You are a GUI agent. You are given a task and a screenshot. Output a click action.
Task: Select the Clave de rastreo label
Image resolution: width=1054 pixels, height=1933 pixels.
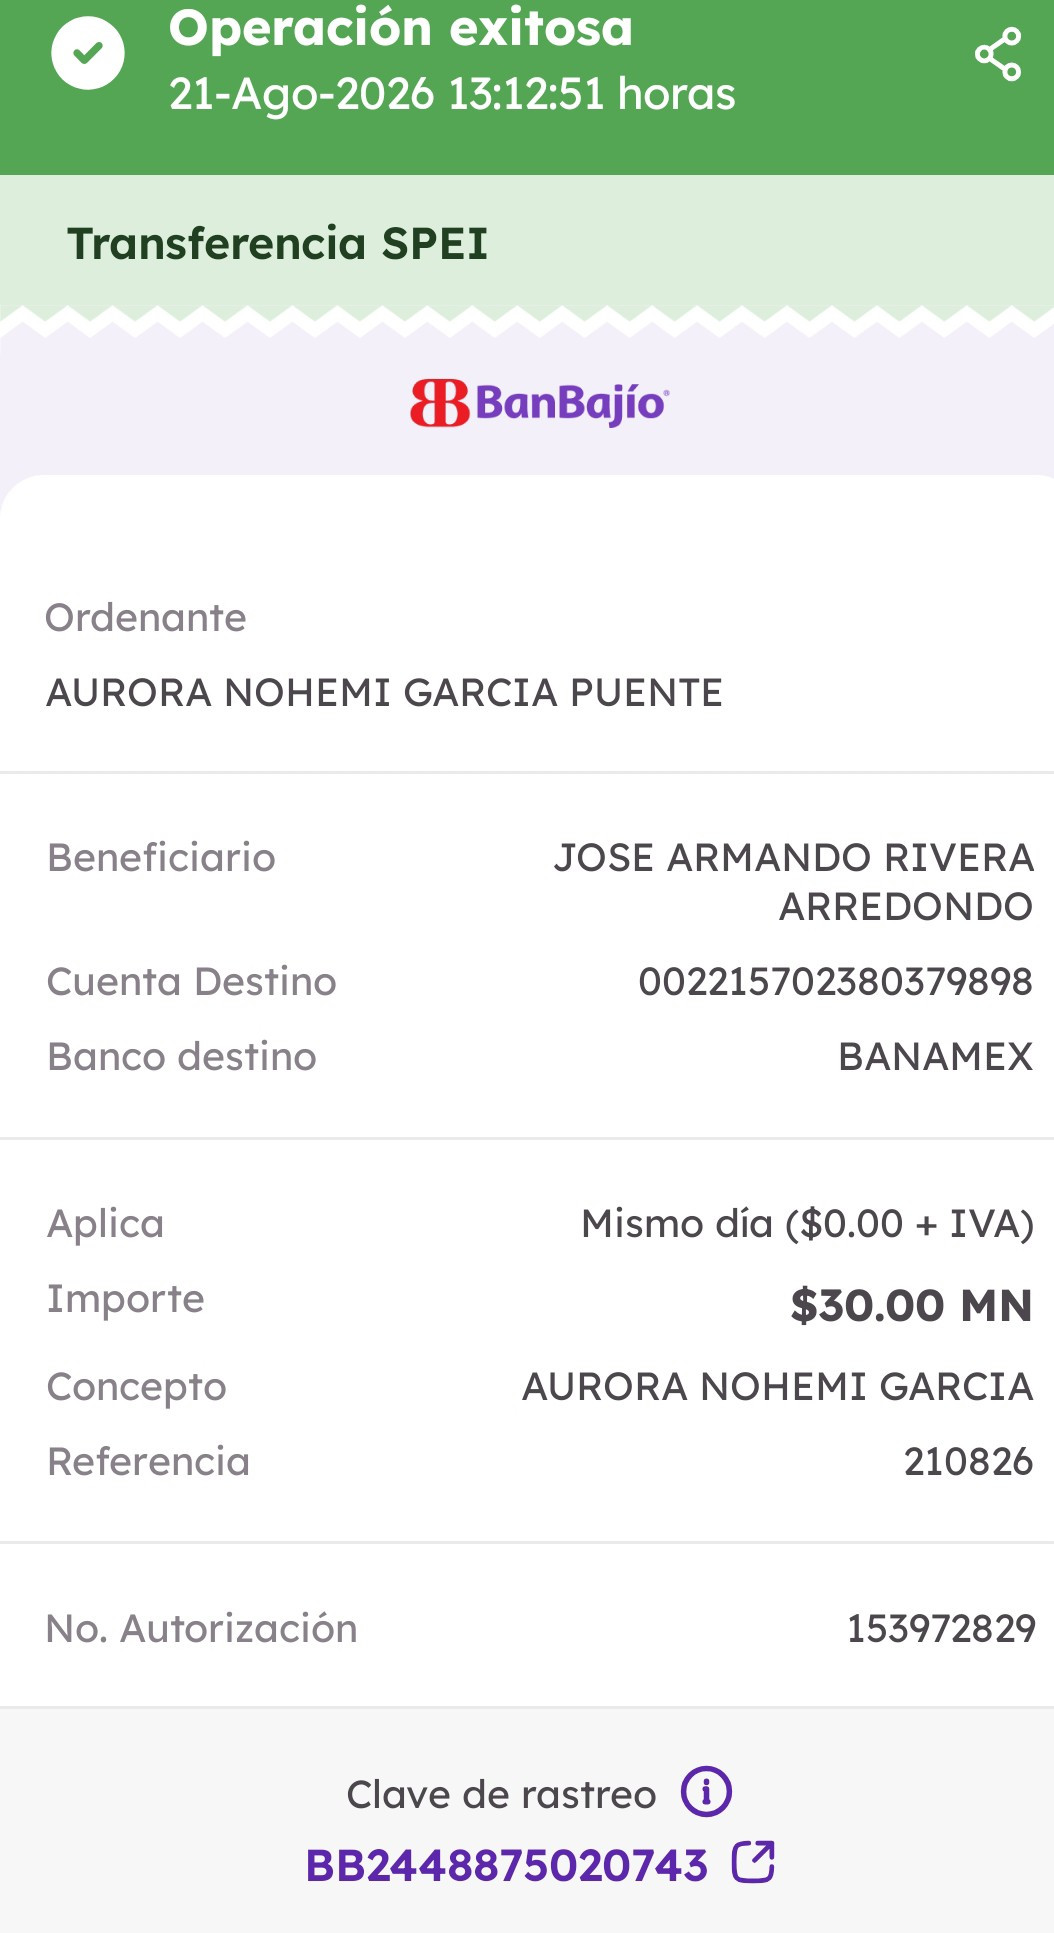pyautogui.click(x=501, y=1794)
